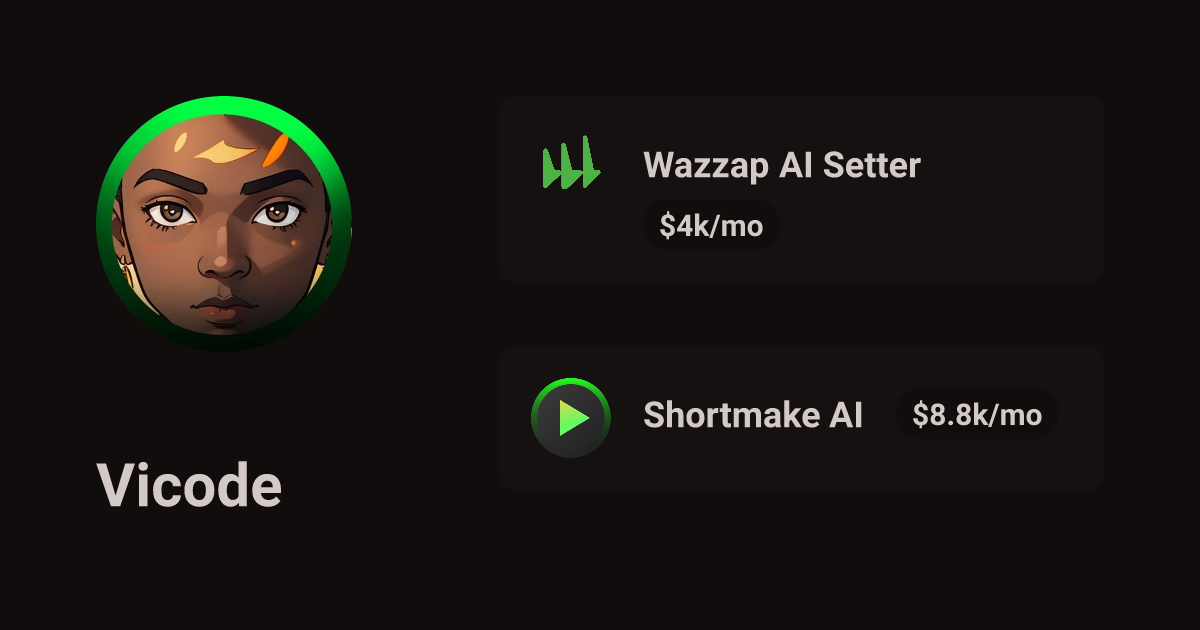Image resolution: width=1200 pixels, height=630 pixels.
Task: Open the Shortmake AI title link
Action: (x=753, y=414)
